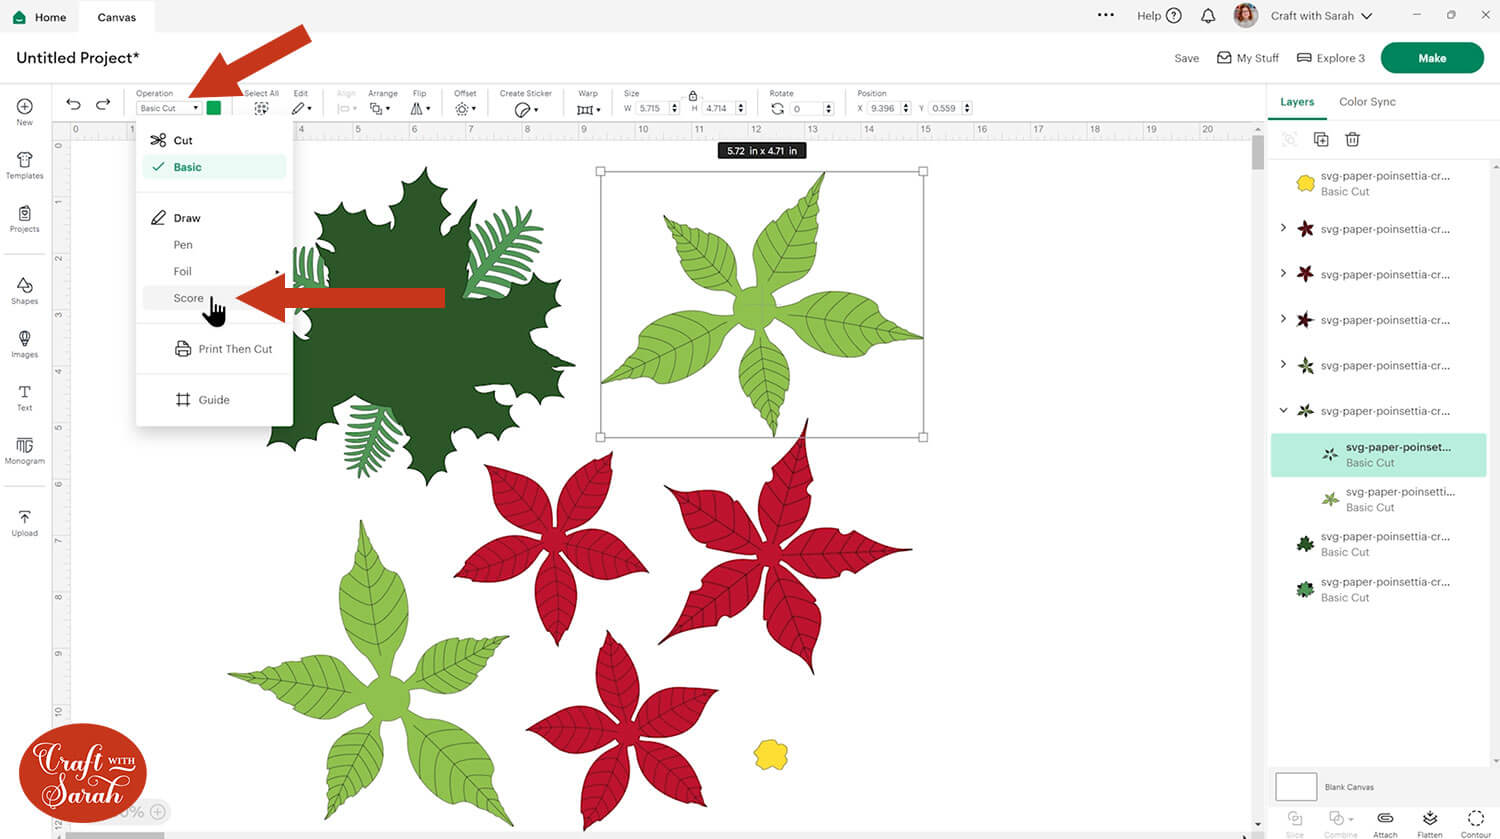The image size is (1500, 839).
Task: Click the Save link
Action: point(1186,58)
